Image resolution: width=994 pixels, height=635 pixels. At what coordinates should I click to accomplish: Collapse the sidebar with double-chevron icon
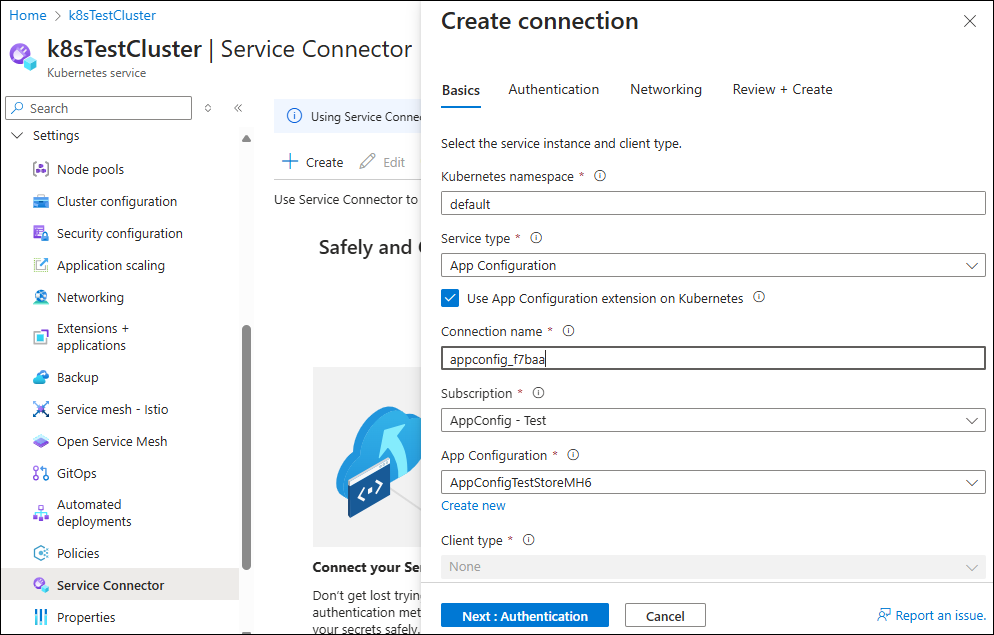(238, 108)
